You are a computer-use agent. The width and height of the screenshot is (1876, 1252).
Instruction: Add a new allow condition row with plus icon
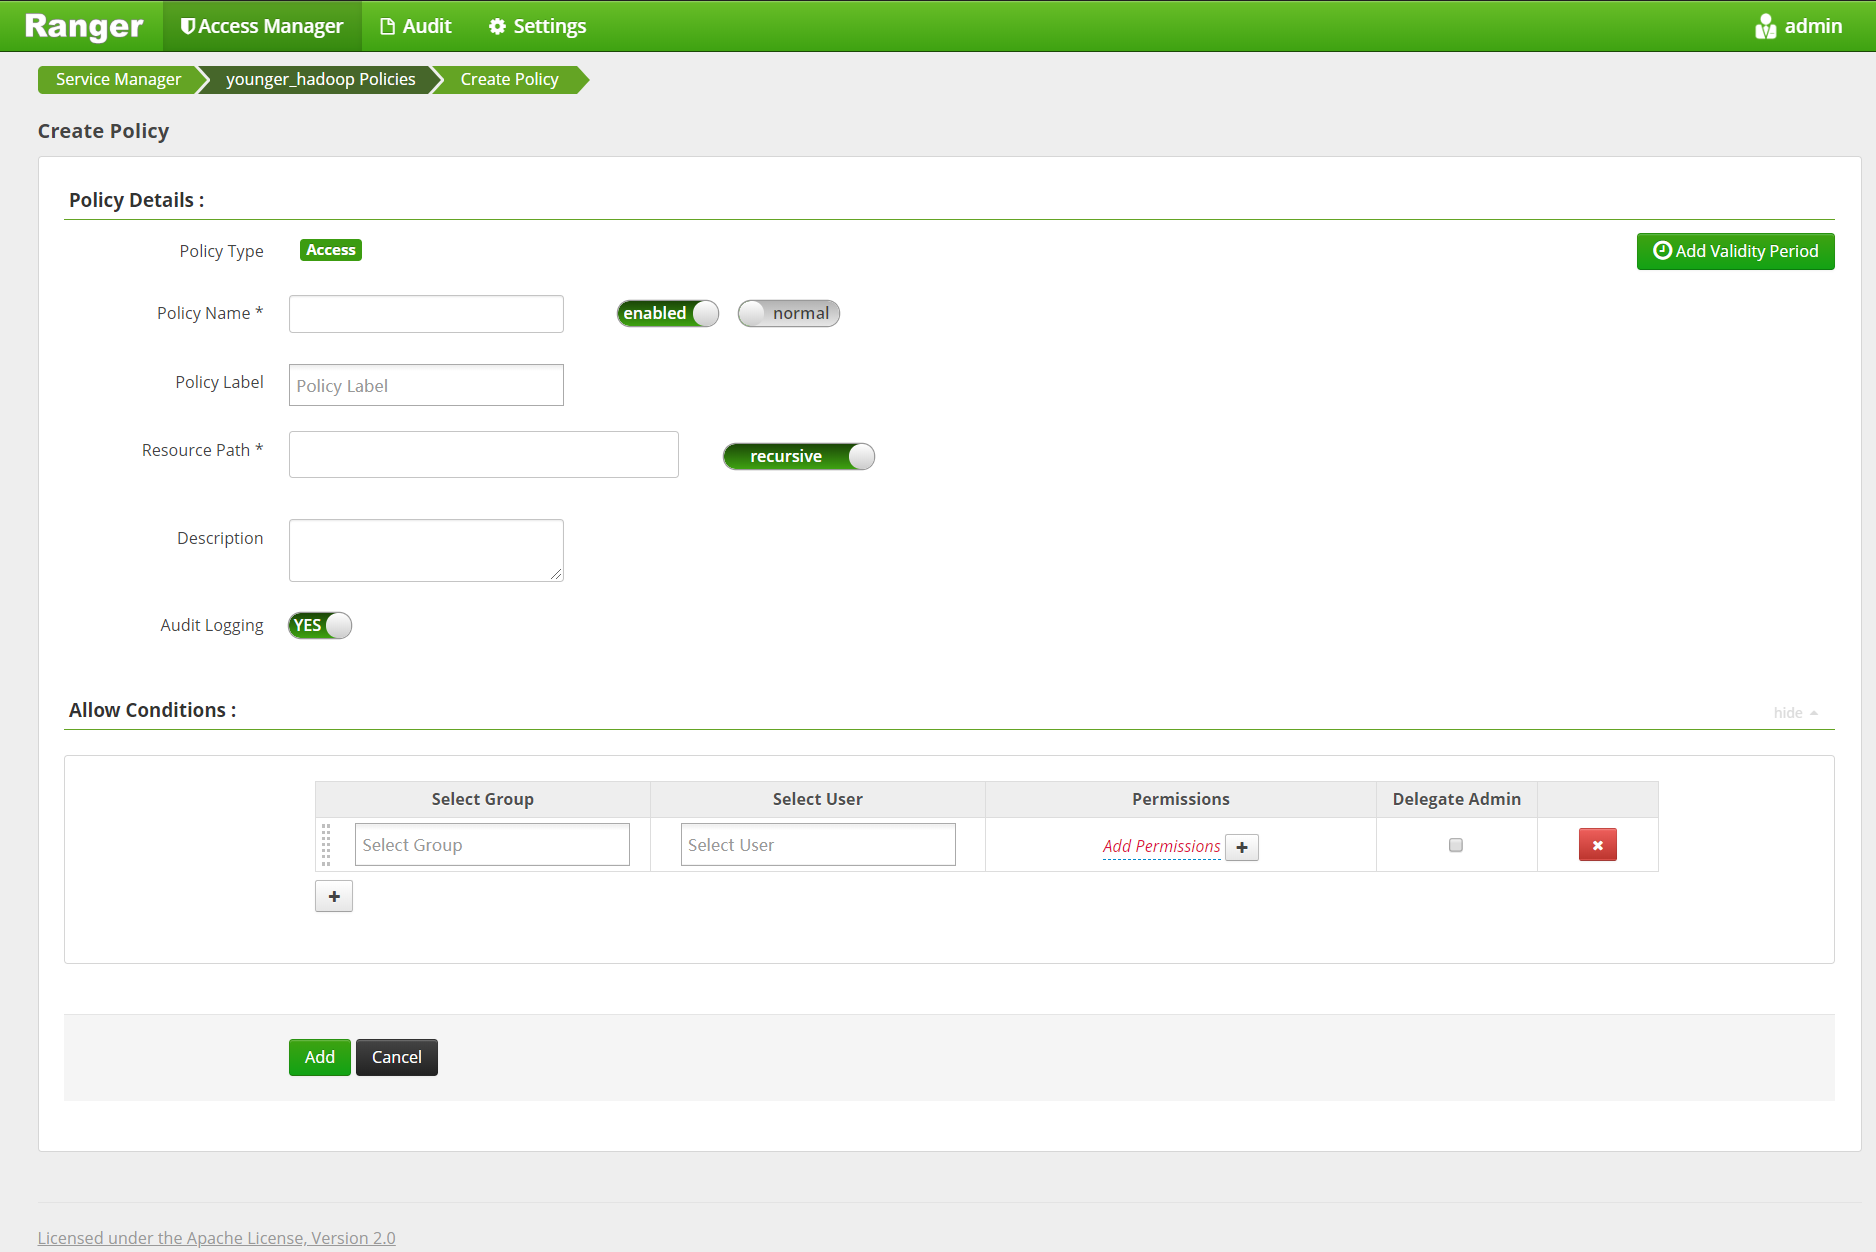tap(333, 896)
